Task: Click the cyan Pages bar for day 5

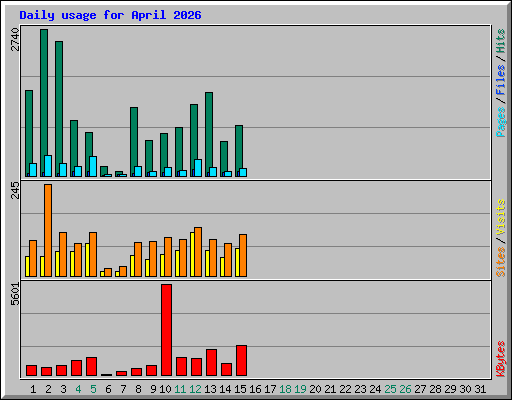Action: [x=93, y=166]
